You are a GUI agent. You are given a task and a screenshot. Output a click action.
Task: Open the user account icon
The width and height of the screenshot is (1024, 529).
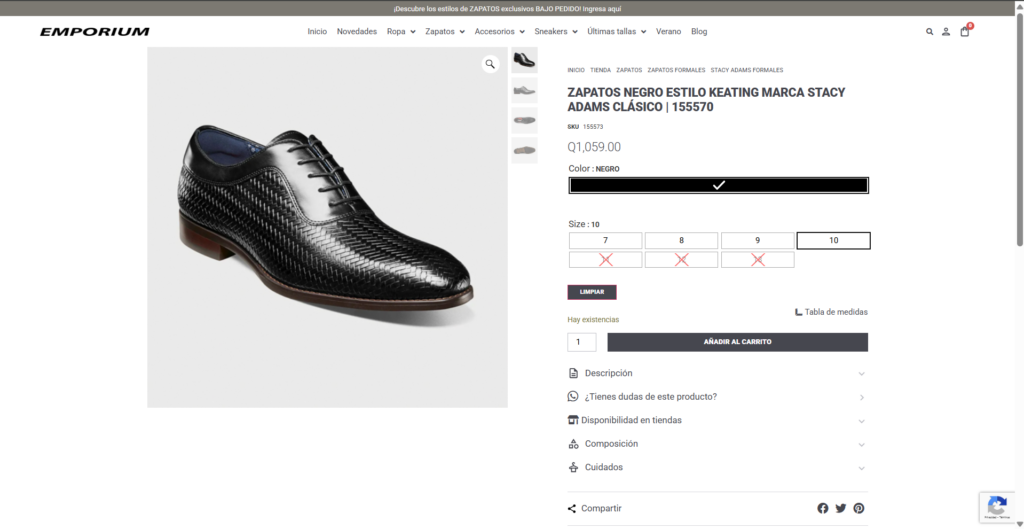[x=946, y=31]
